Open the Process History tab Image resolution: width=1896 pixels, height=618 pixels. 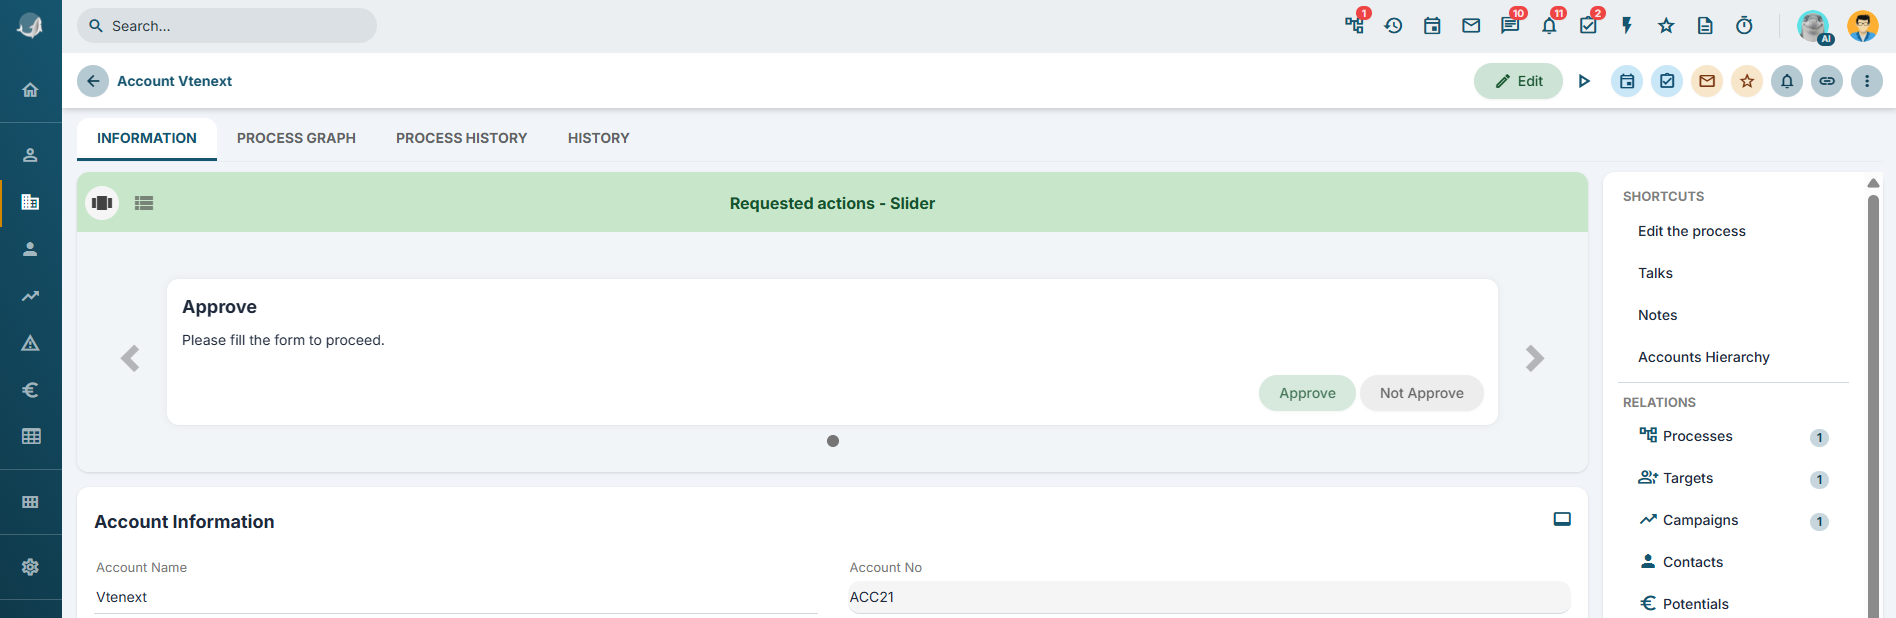click(461, 138)
